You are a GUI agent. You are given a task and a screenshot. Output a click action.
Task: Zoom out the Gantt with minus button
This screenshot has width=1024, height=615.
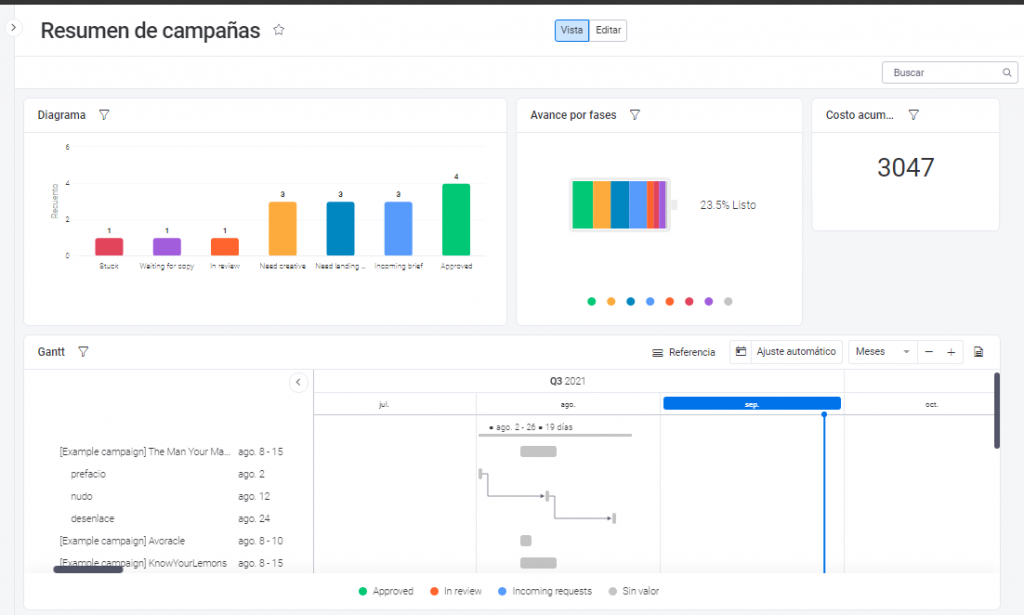click(x=929, y=352)
